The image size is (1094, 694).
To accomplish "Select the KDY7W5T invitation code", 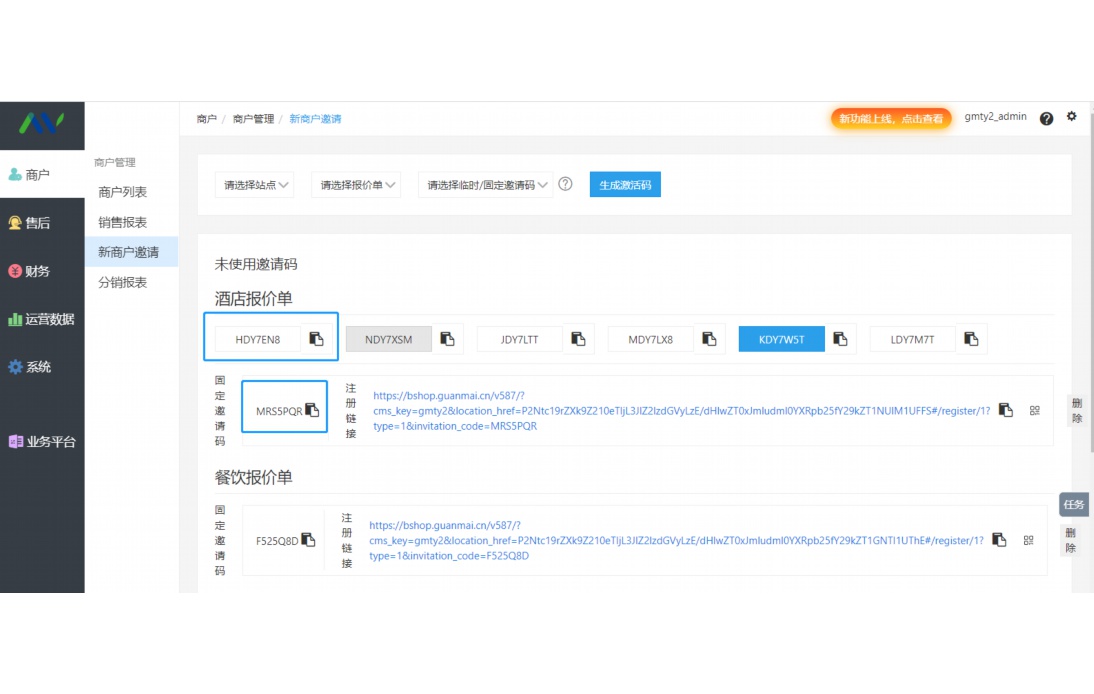I will coord(781,339).
